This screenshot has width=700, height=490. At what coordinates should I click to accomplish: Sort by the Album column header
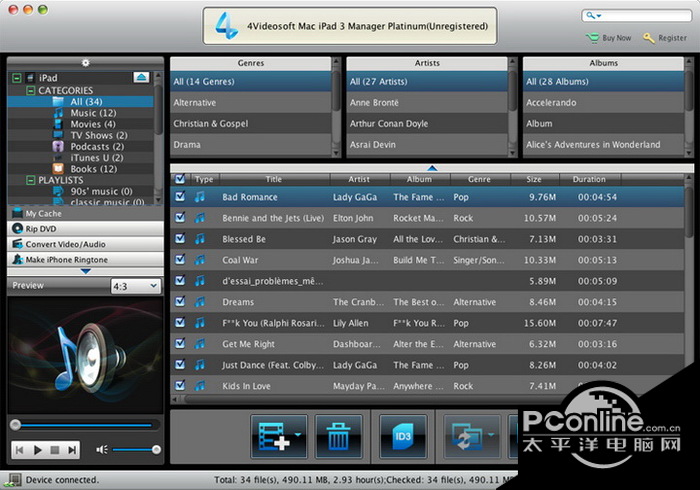[x=419, y=179]
